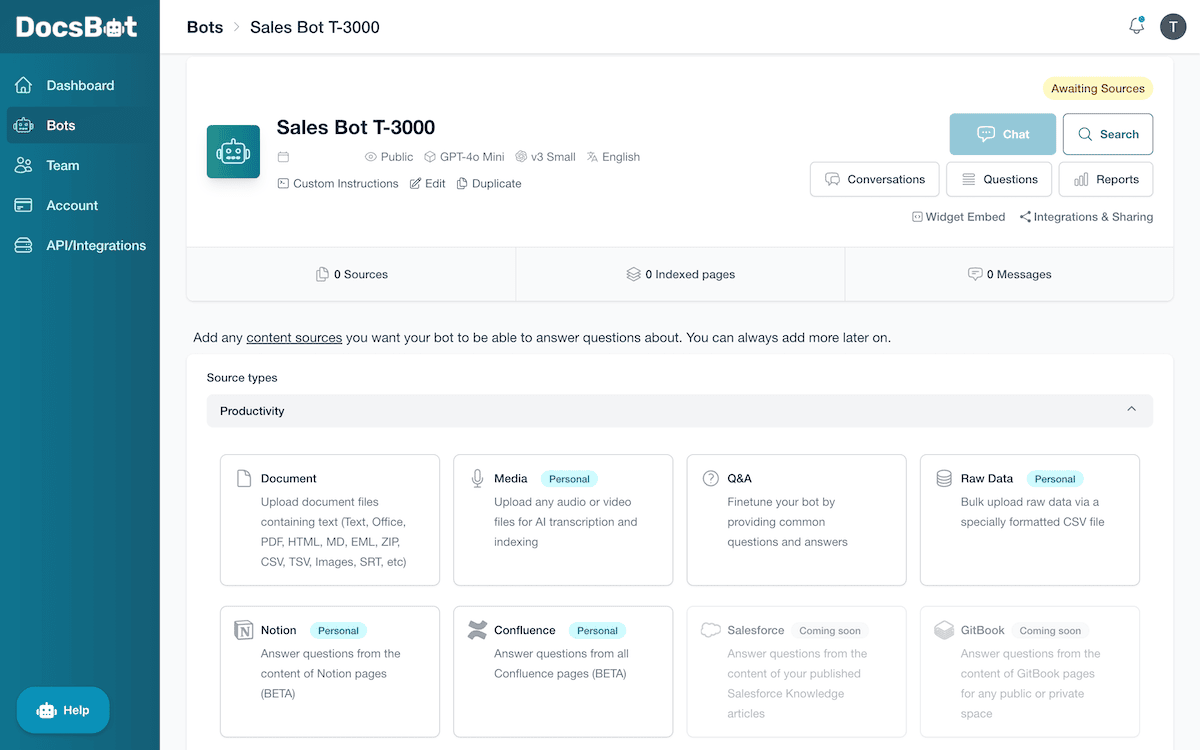1200x750 pixels.
Task: Click the Document file icon
Action: tap(244, 479)
